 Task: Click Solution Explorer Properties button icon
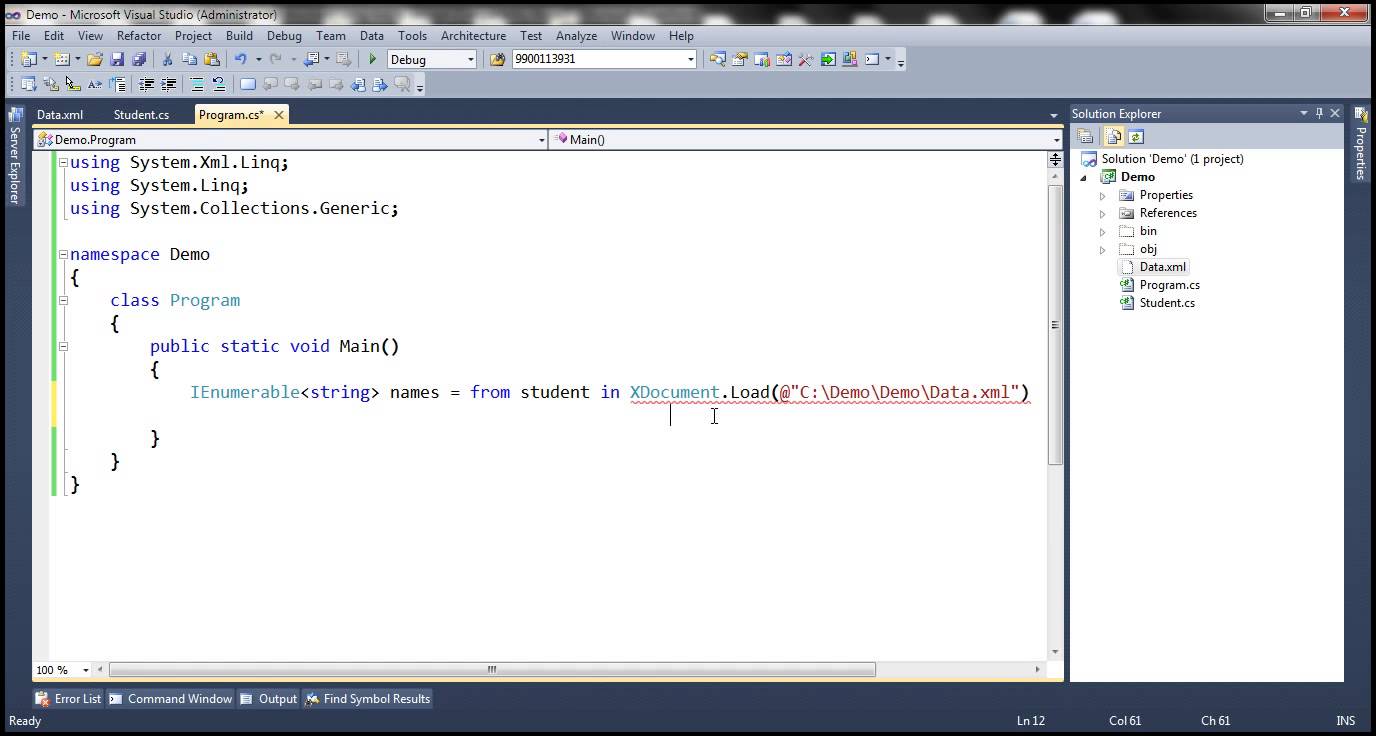(1085, 137)
